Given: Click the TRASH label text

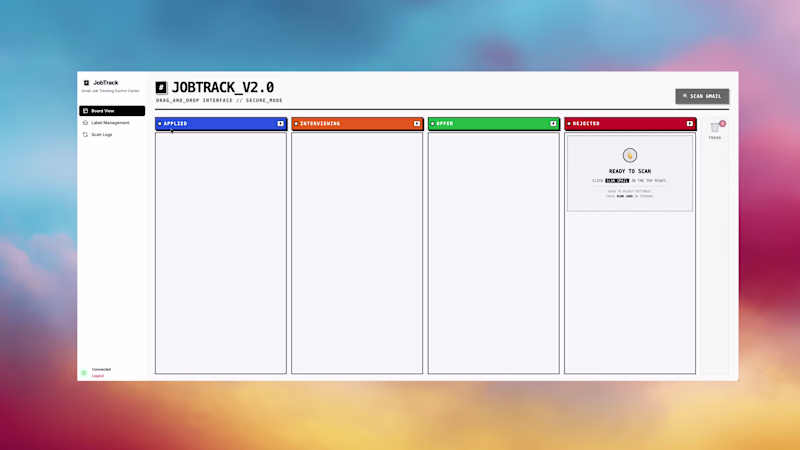Looking at the screenshot, I should point(714,138).
